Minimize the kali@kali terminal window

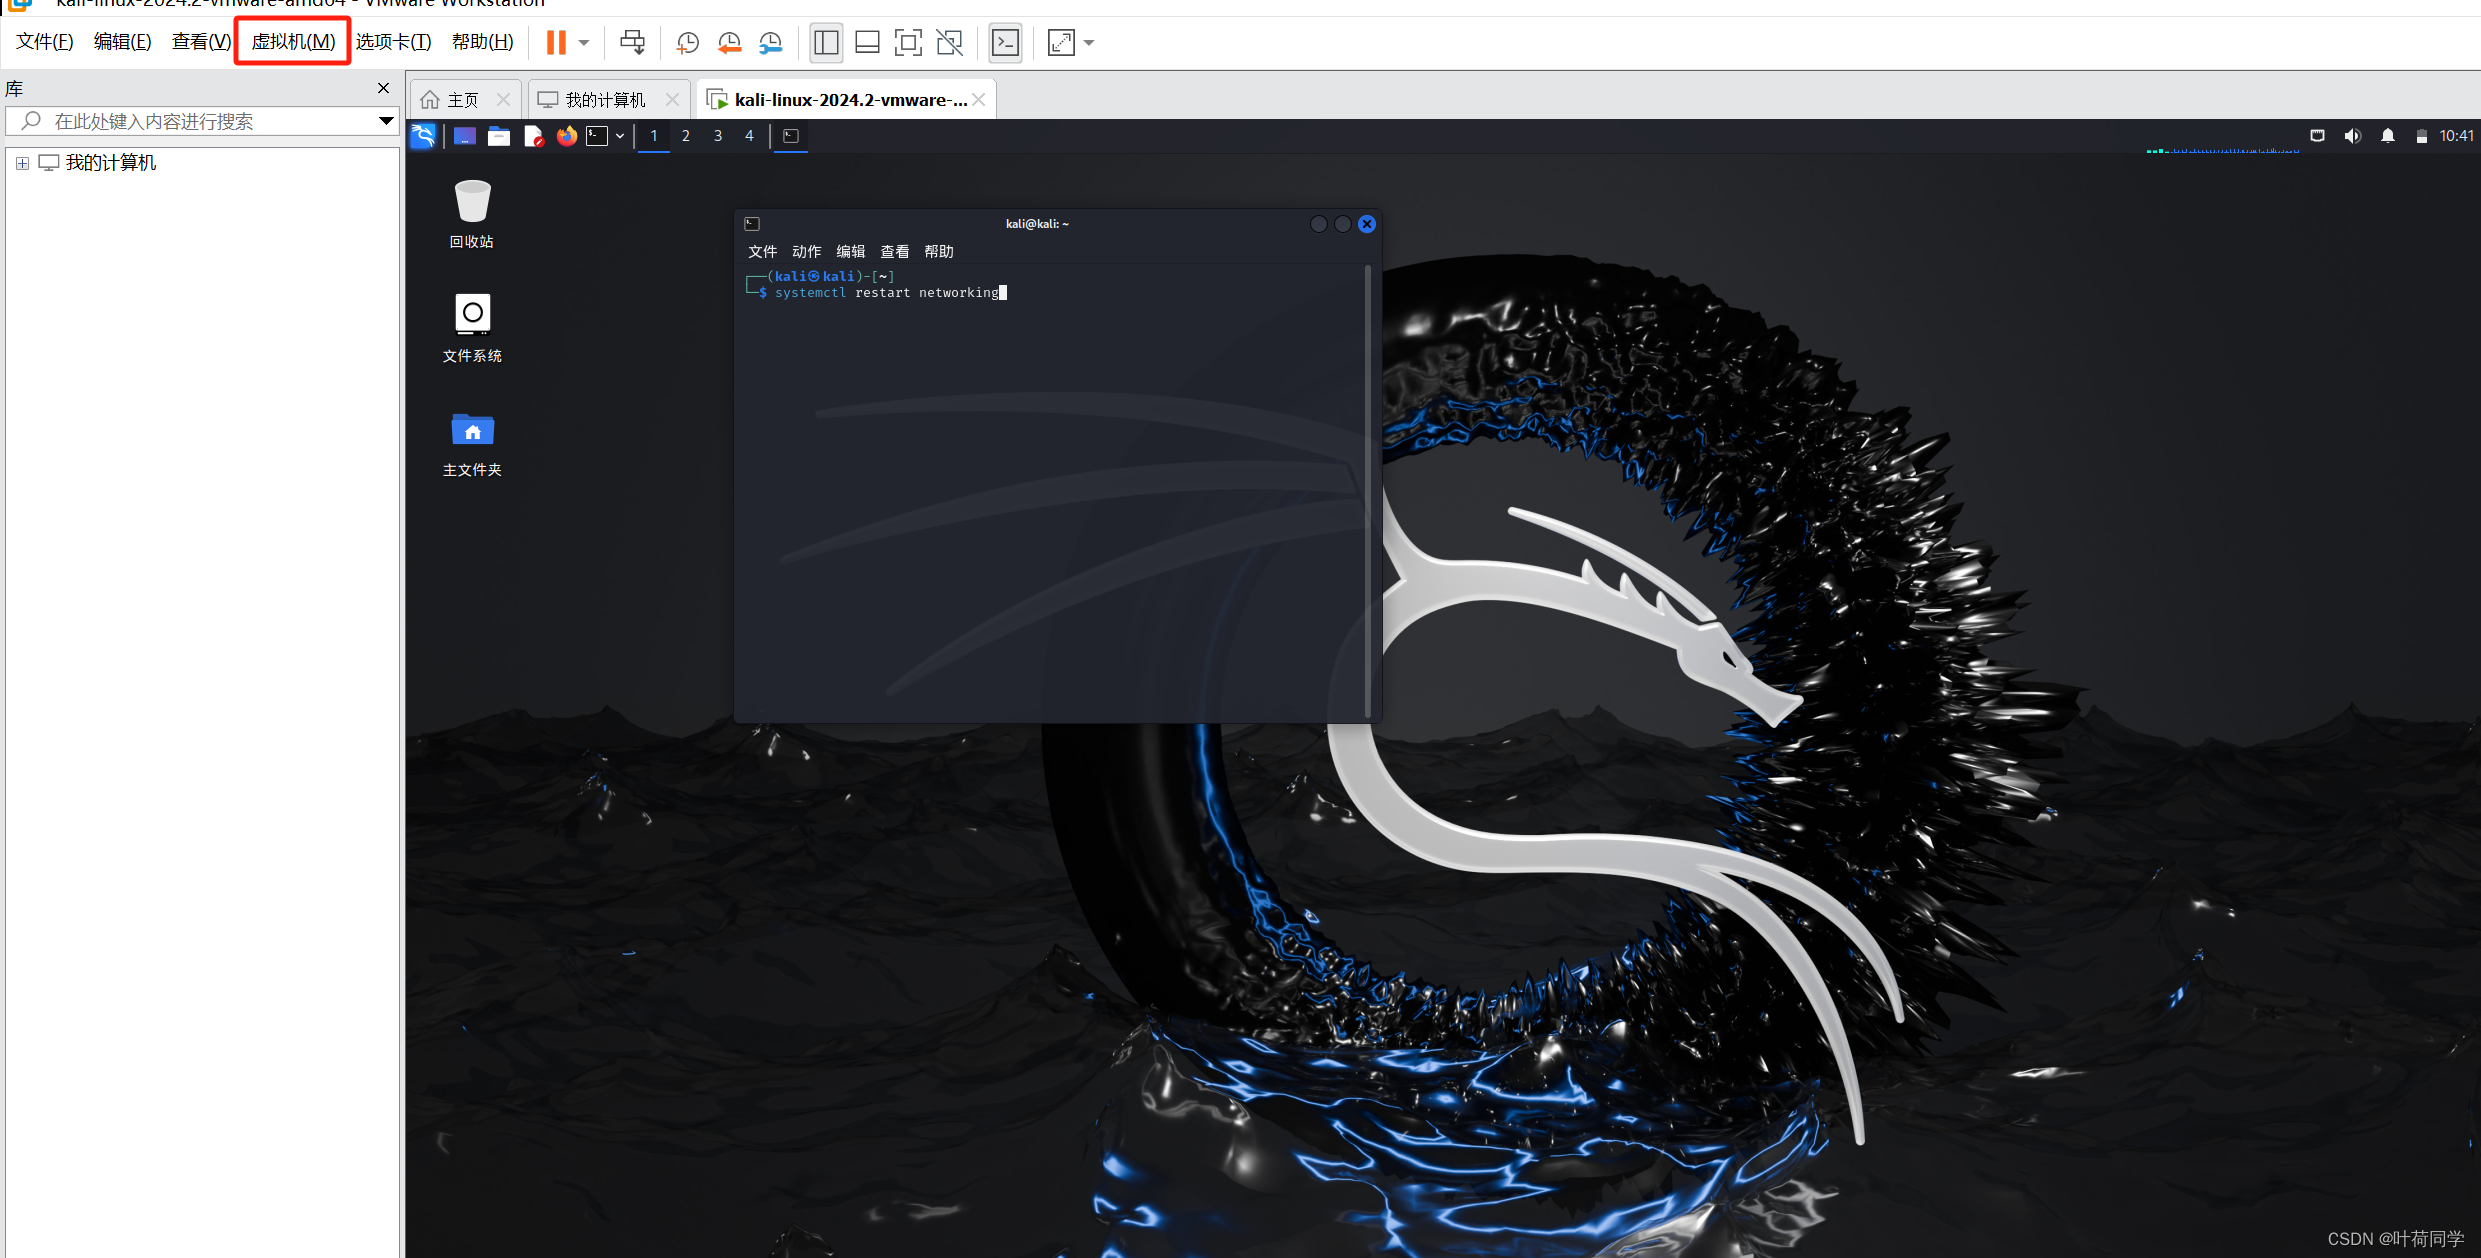tap(1319, 224)
